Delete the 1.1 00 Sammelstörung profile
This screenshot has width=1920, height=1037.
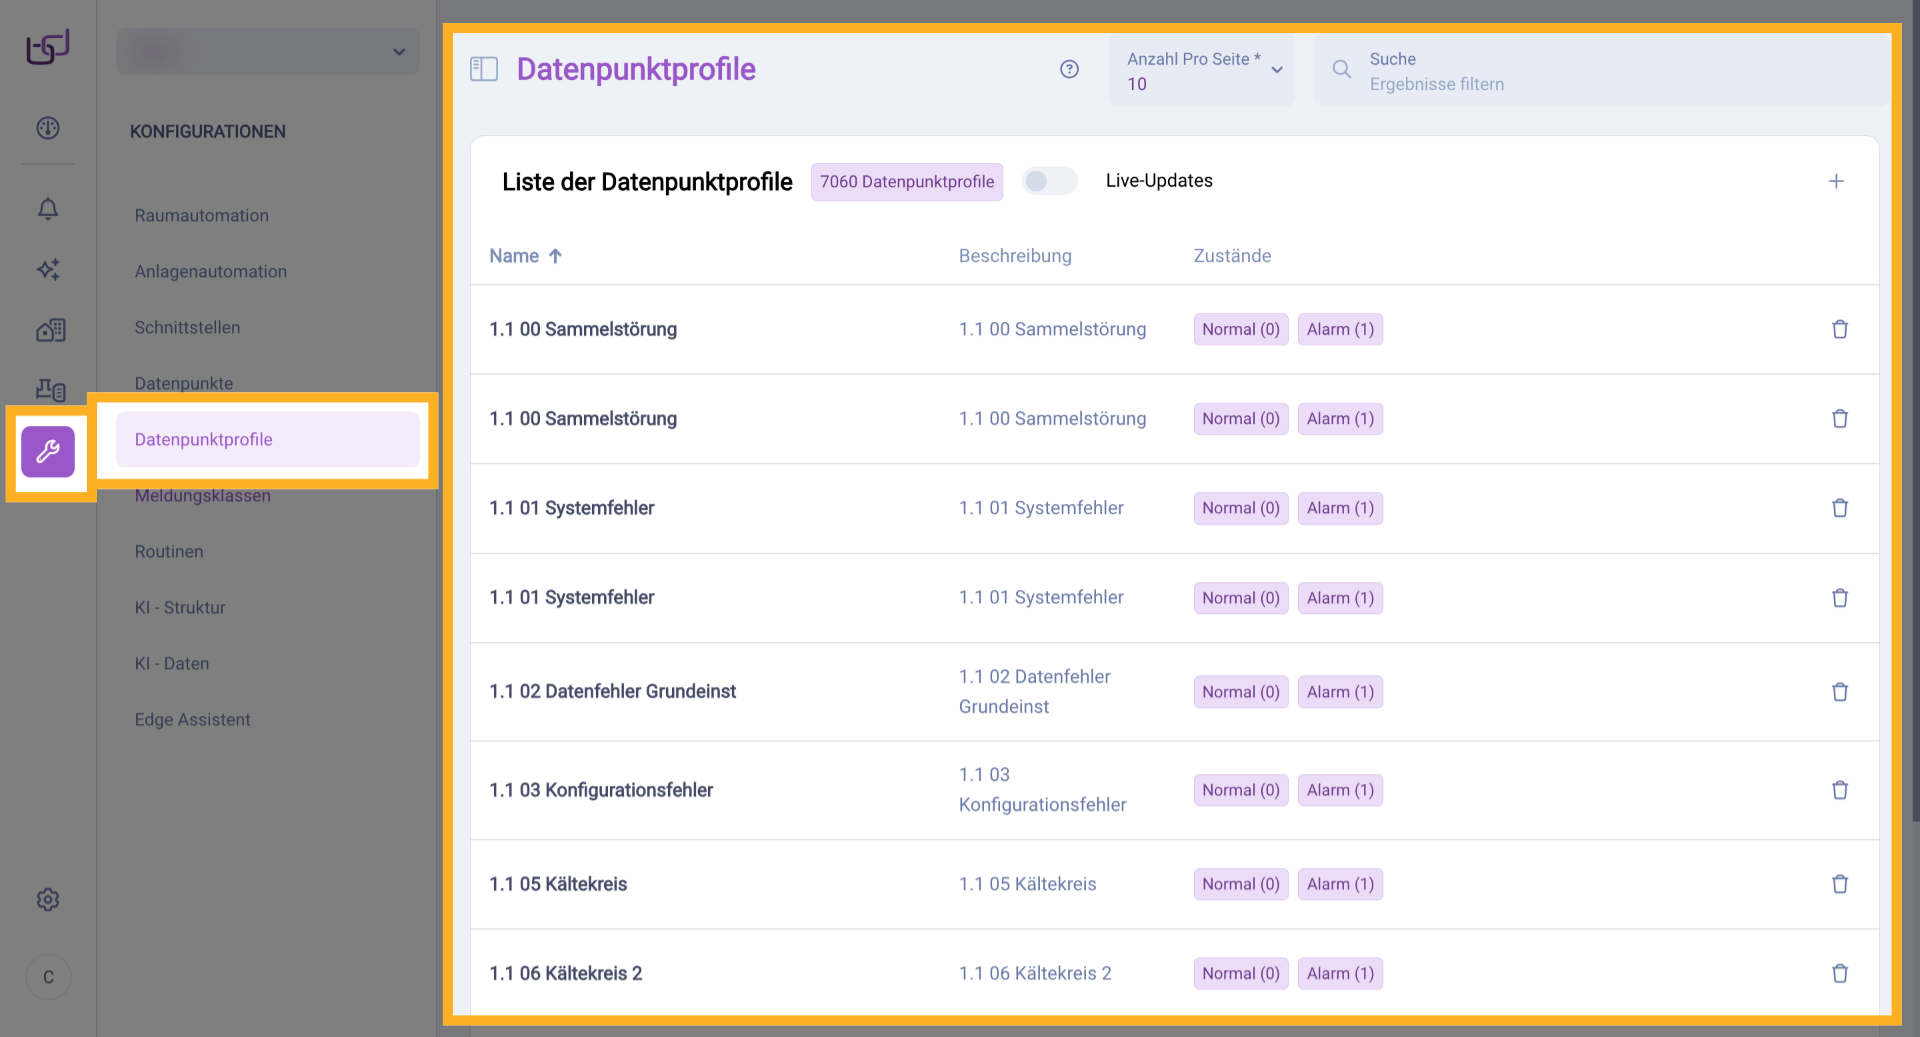(x=1841, y=329)
